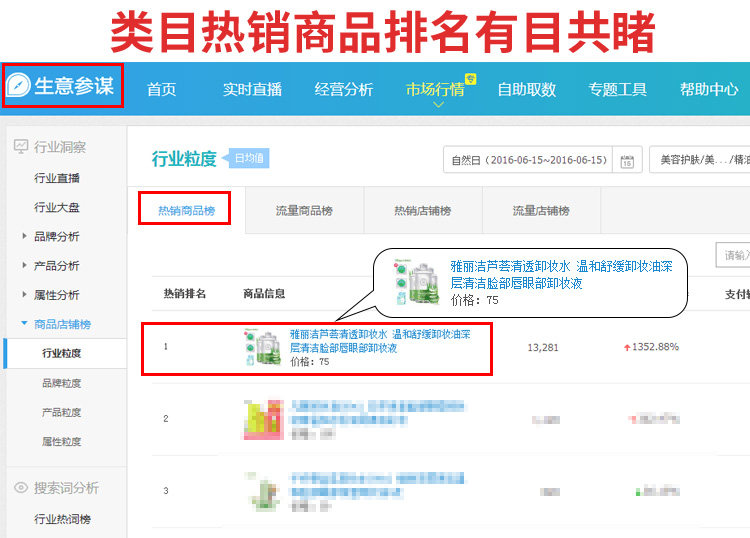Click the 日均值 tag beside 行业粒度
This screenshot has width=750, height=538.
[249, 158]
